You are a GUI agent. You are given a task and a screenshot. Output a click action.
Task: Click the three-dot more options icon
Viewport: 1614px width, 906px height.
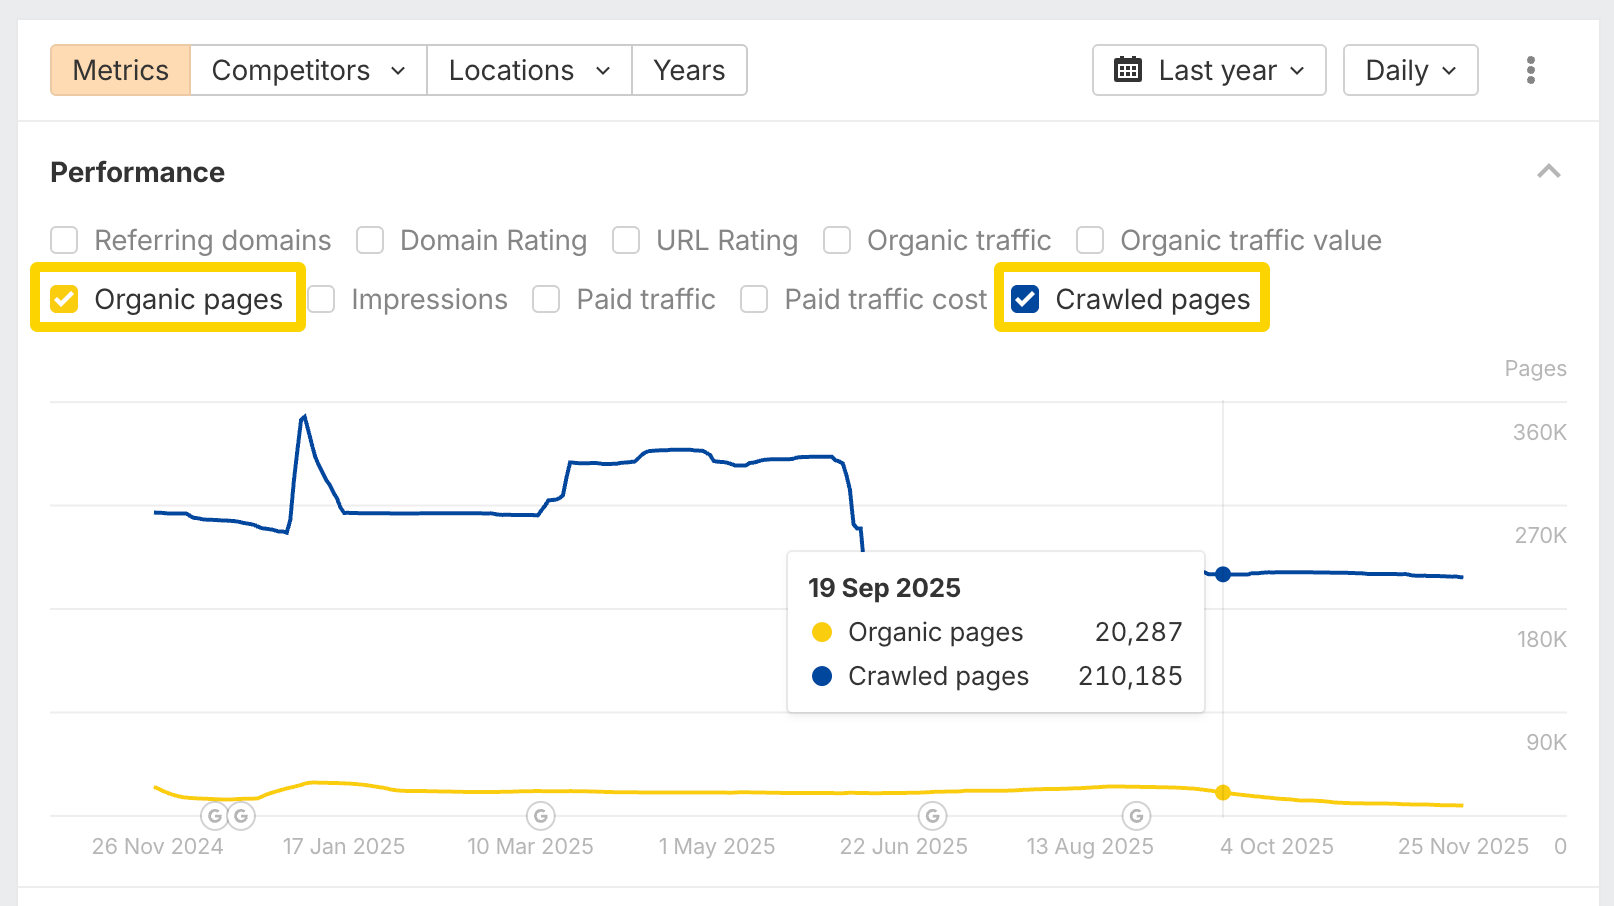click(1530, 70)
